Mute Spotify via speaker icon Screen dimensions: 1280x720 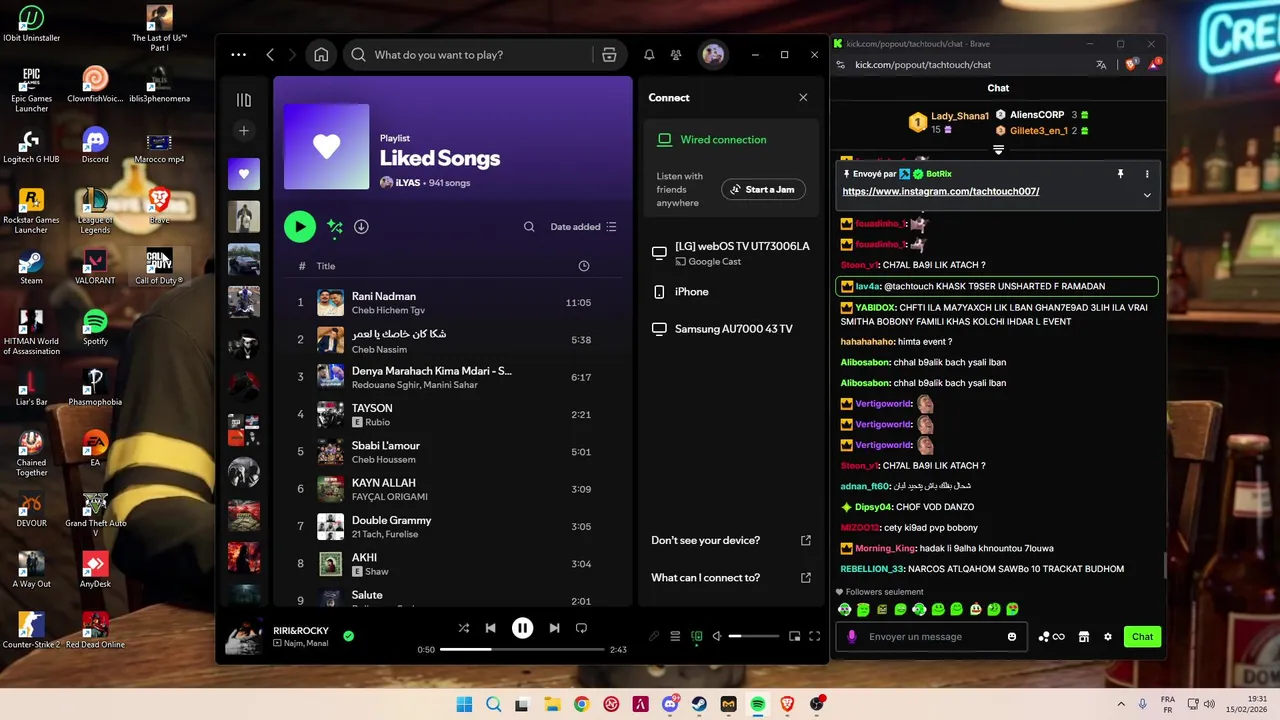click(717, 636)
